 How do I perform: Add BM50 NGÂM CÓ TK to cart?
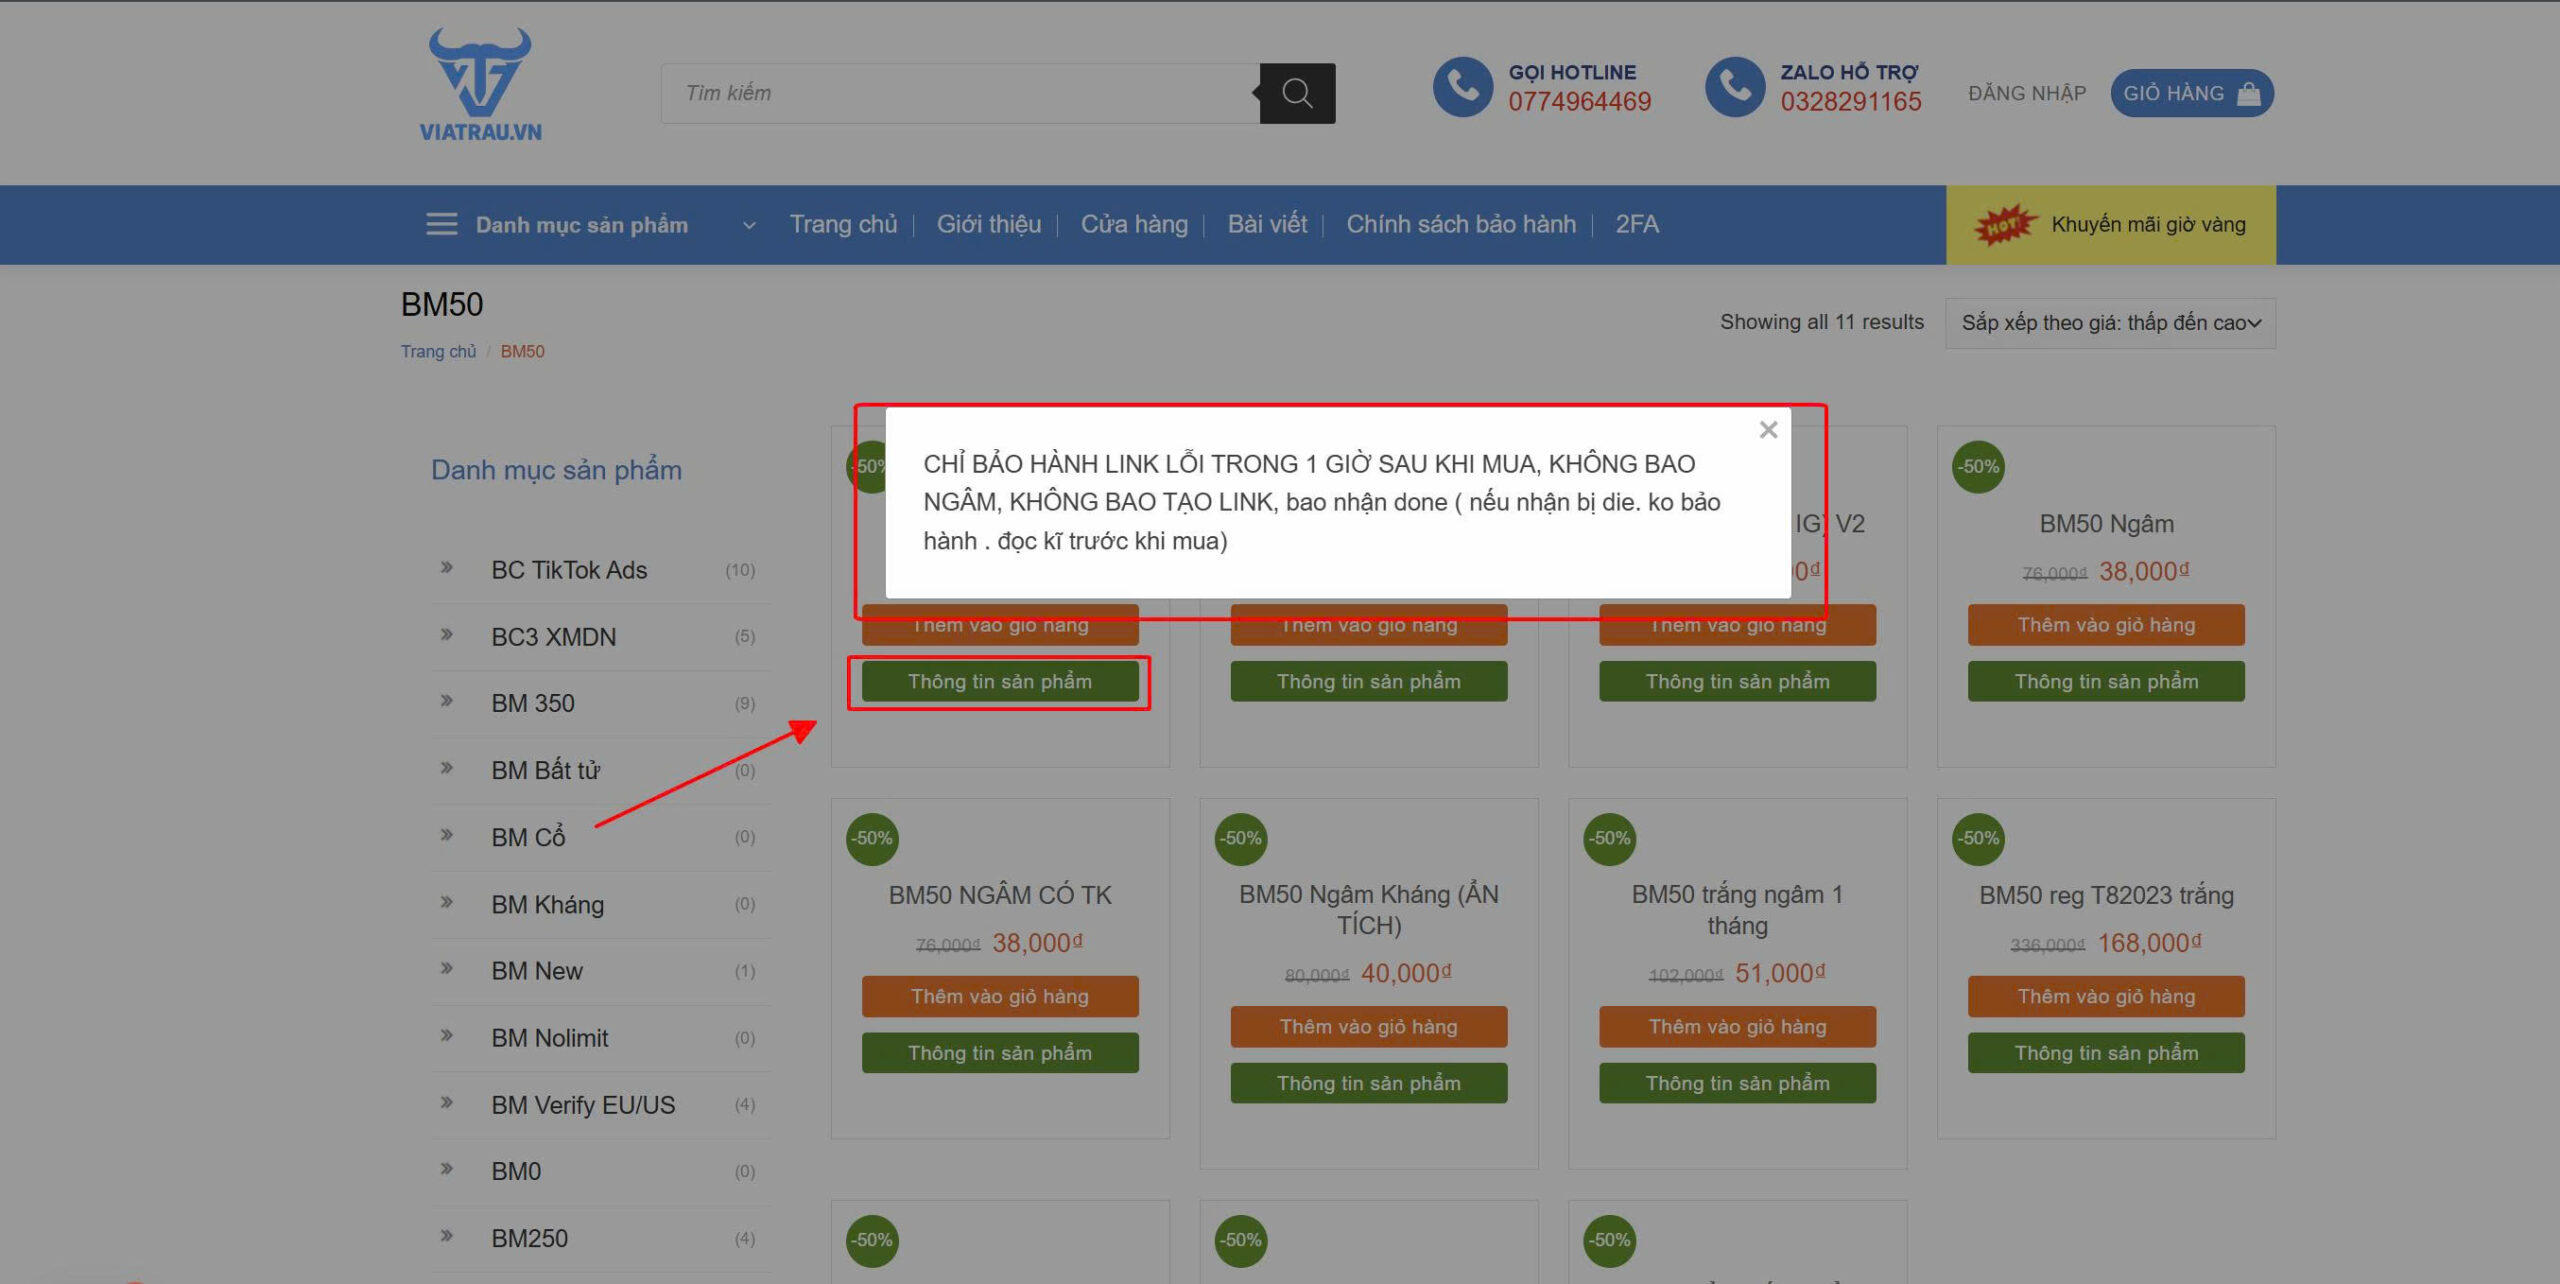[1000, 997]
